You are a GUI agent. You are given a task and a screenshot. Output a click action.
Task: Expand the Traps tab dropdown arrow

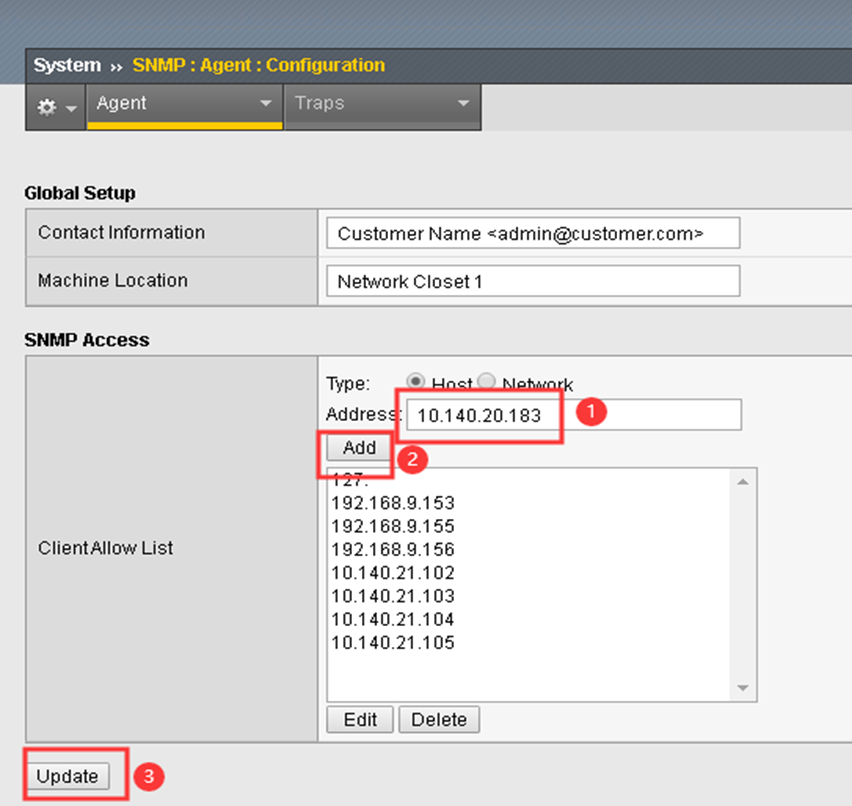tap(463, 103)
